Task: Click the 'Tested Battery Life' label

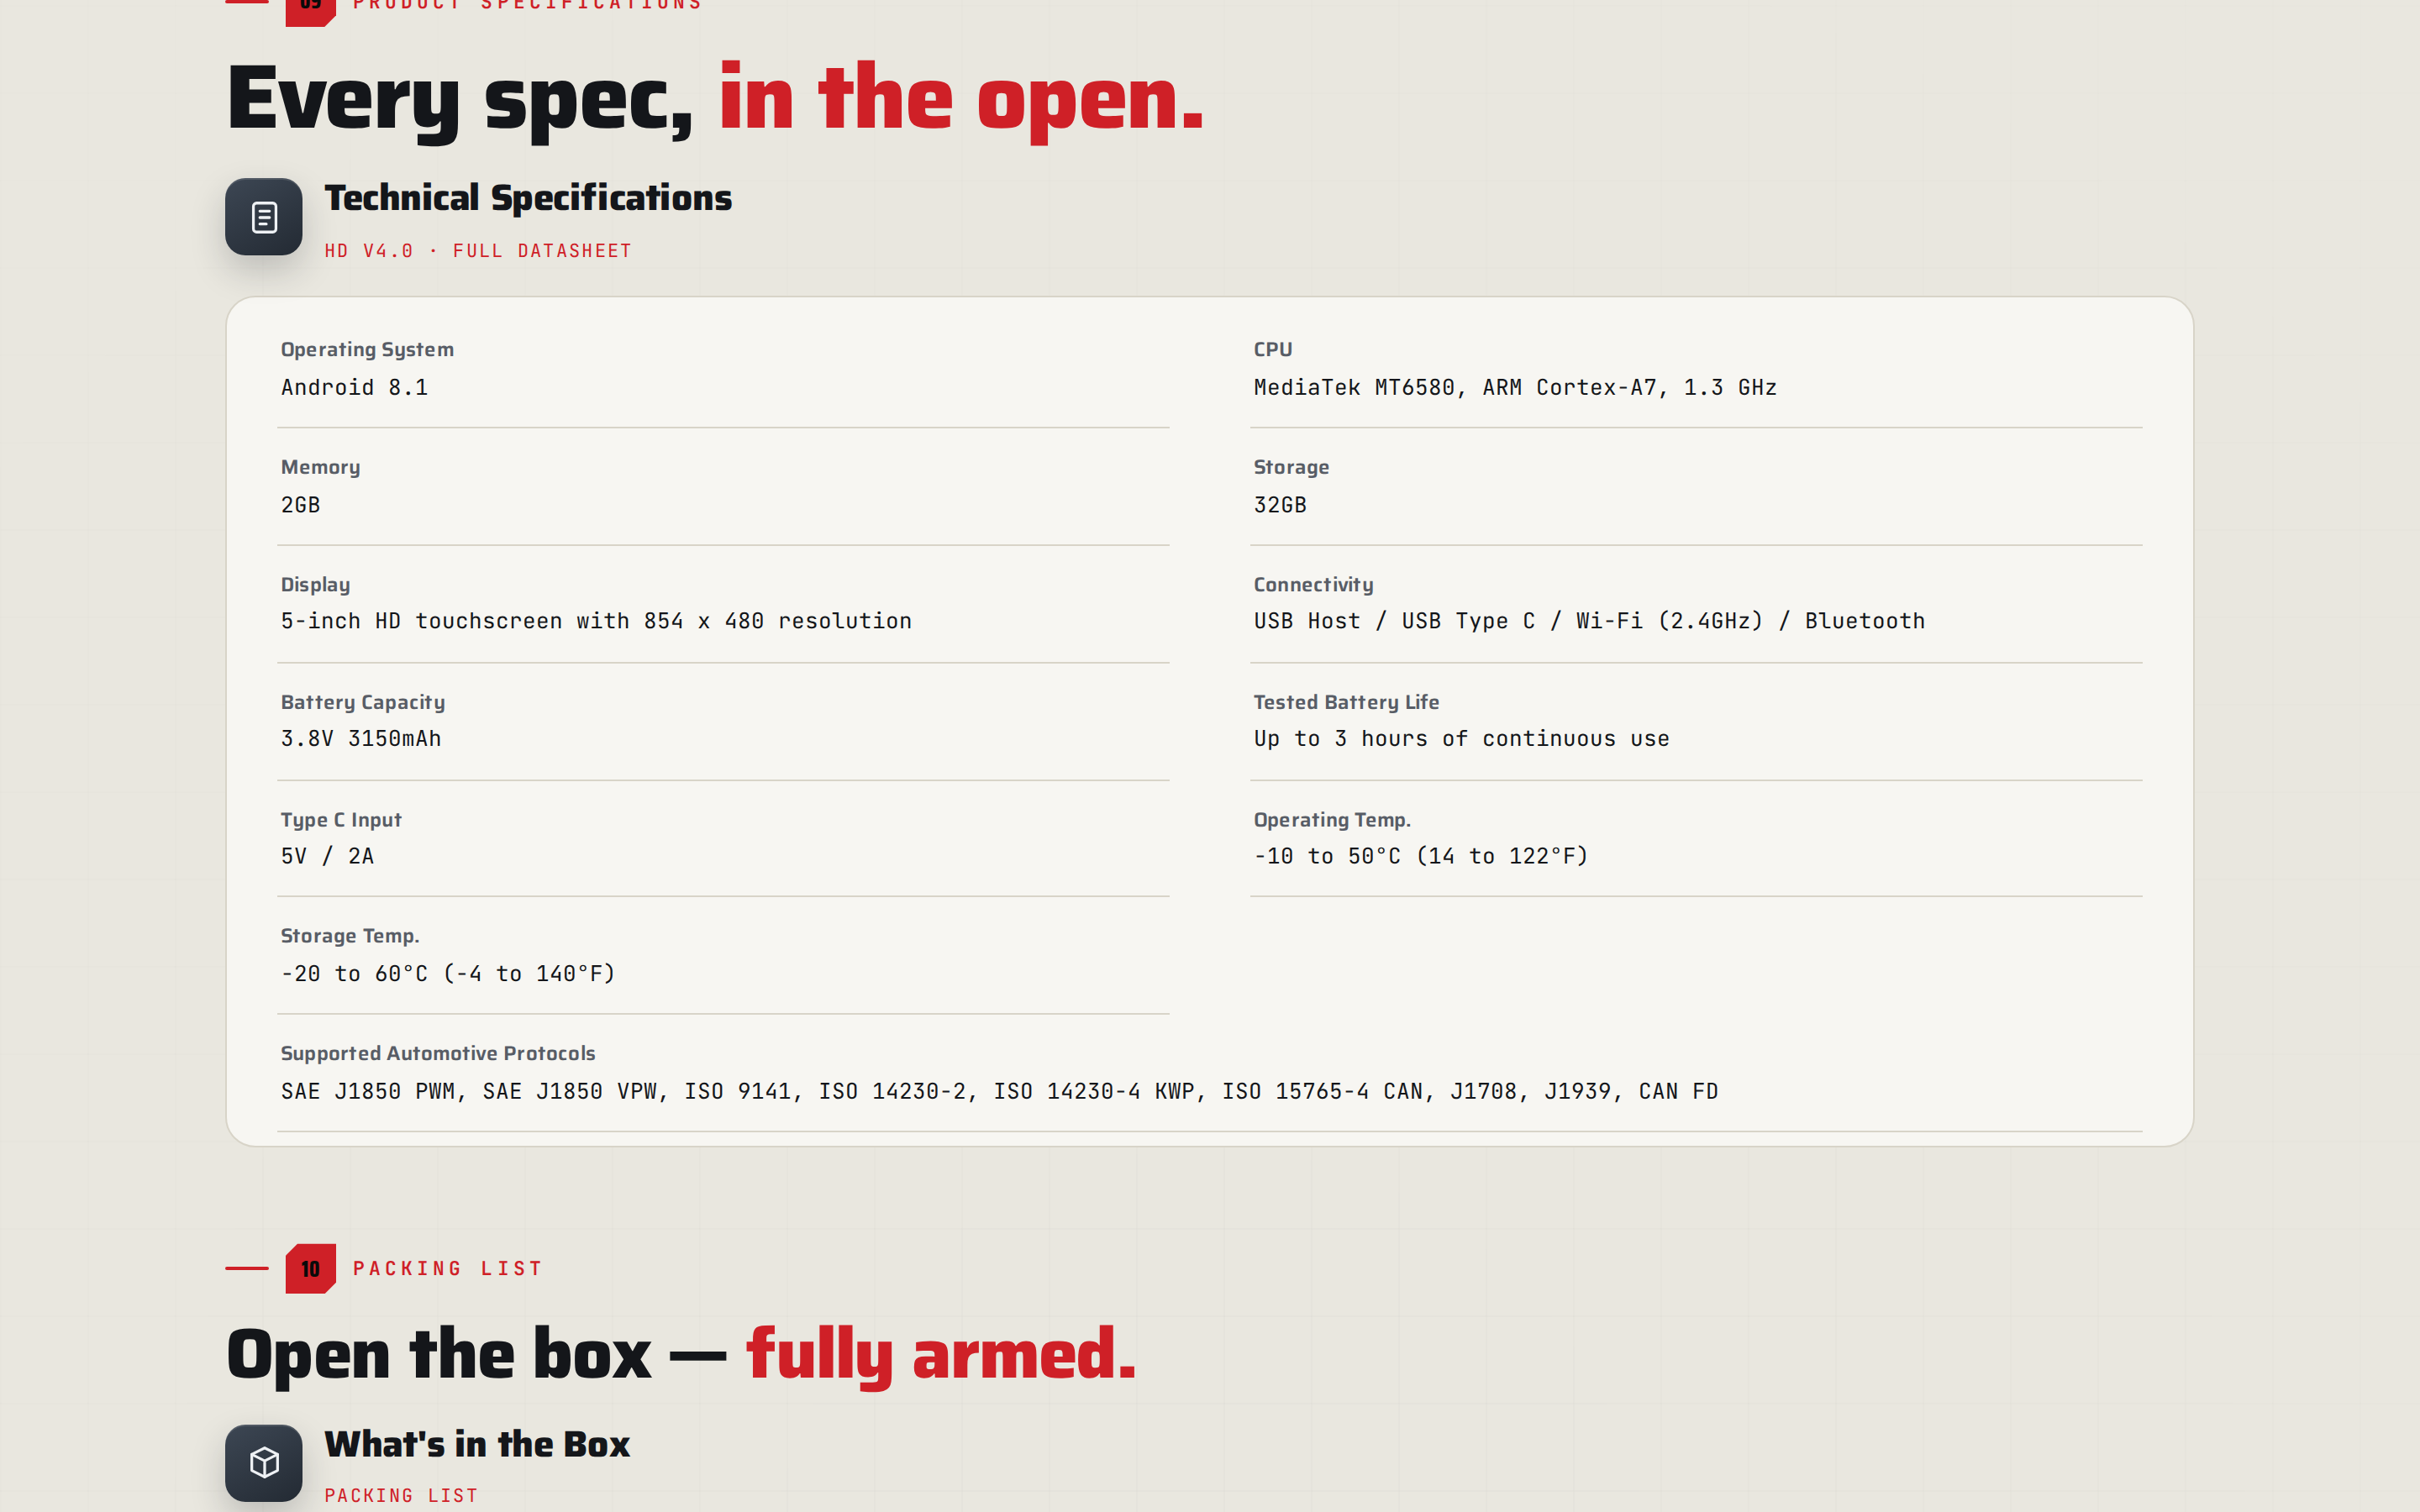Action: point(1346,703)
